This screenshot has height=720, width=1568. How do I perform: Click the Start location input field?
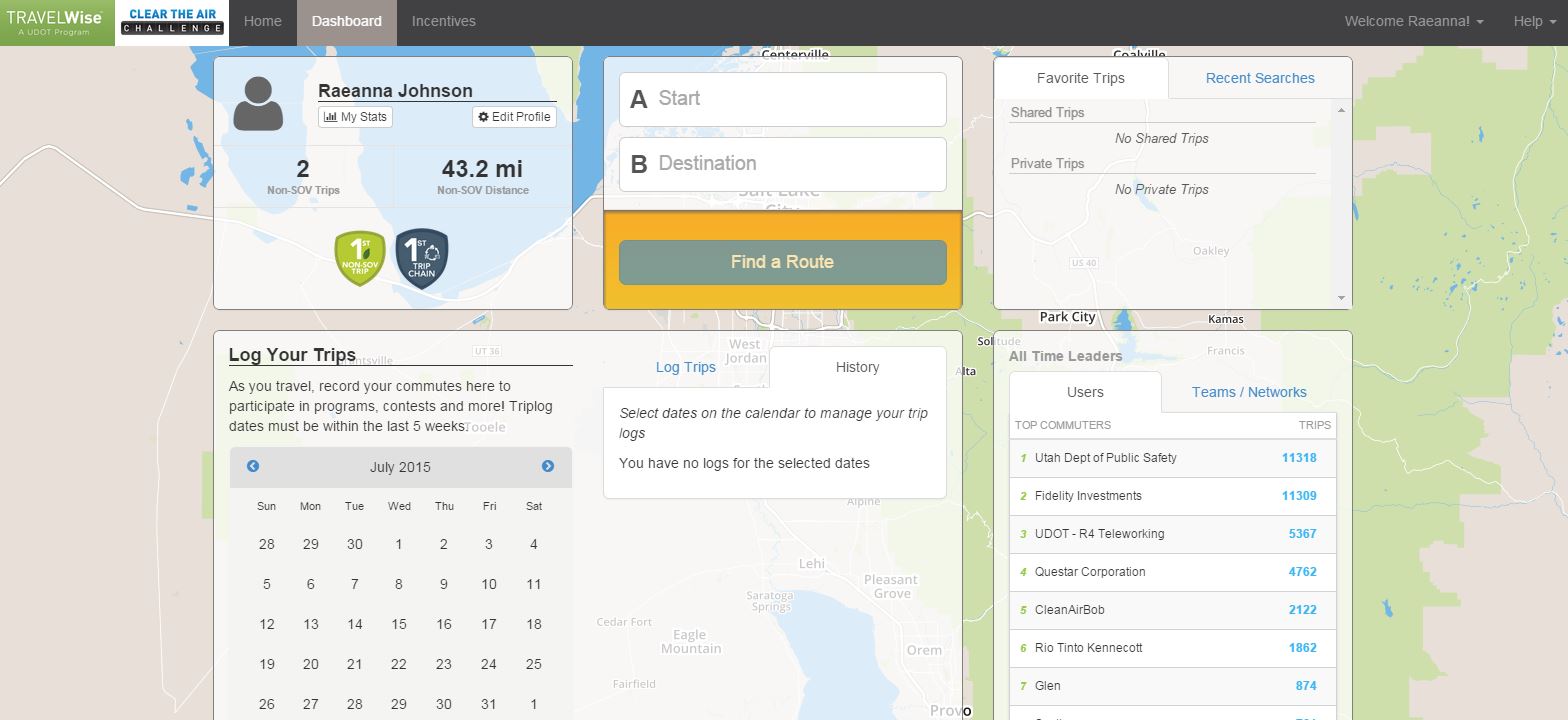click(x=782, y=99)
